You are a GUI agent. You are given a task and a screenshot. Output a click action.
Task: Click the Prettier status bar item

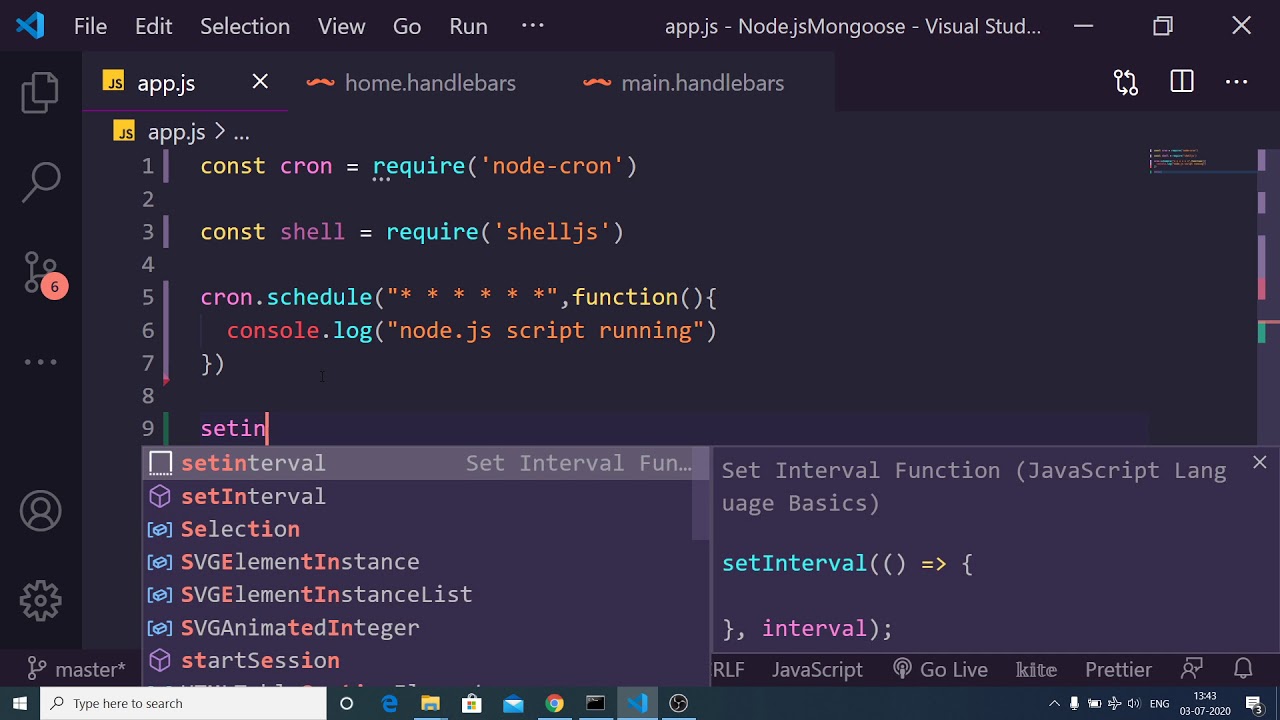pos(1118,669)
